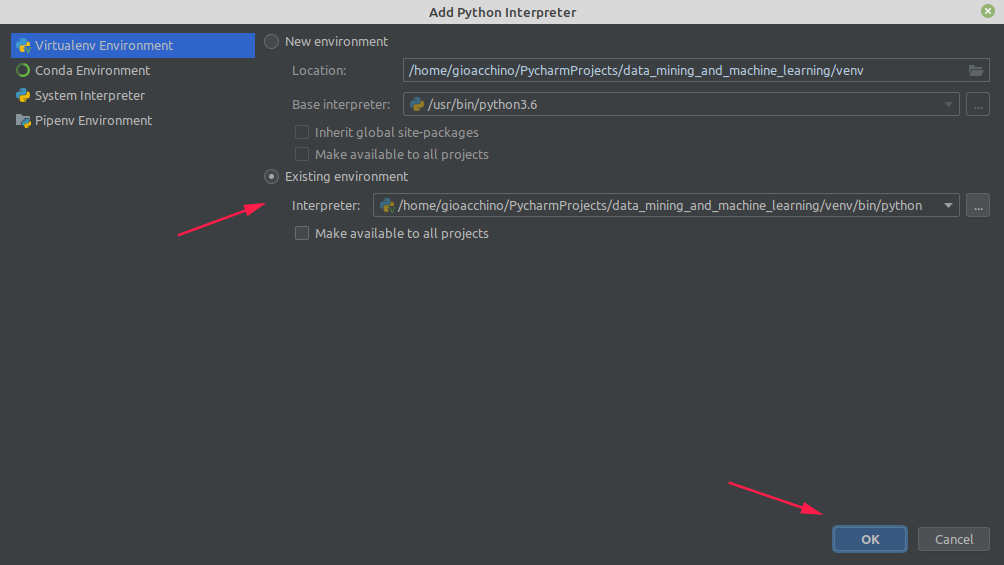Click the Location path field
1004x565 pixels.
(x=696, y=70)
